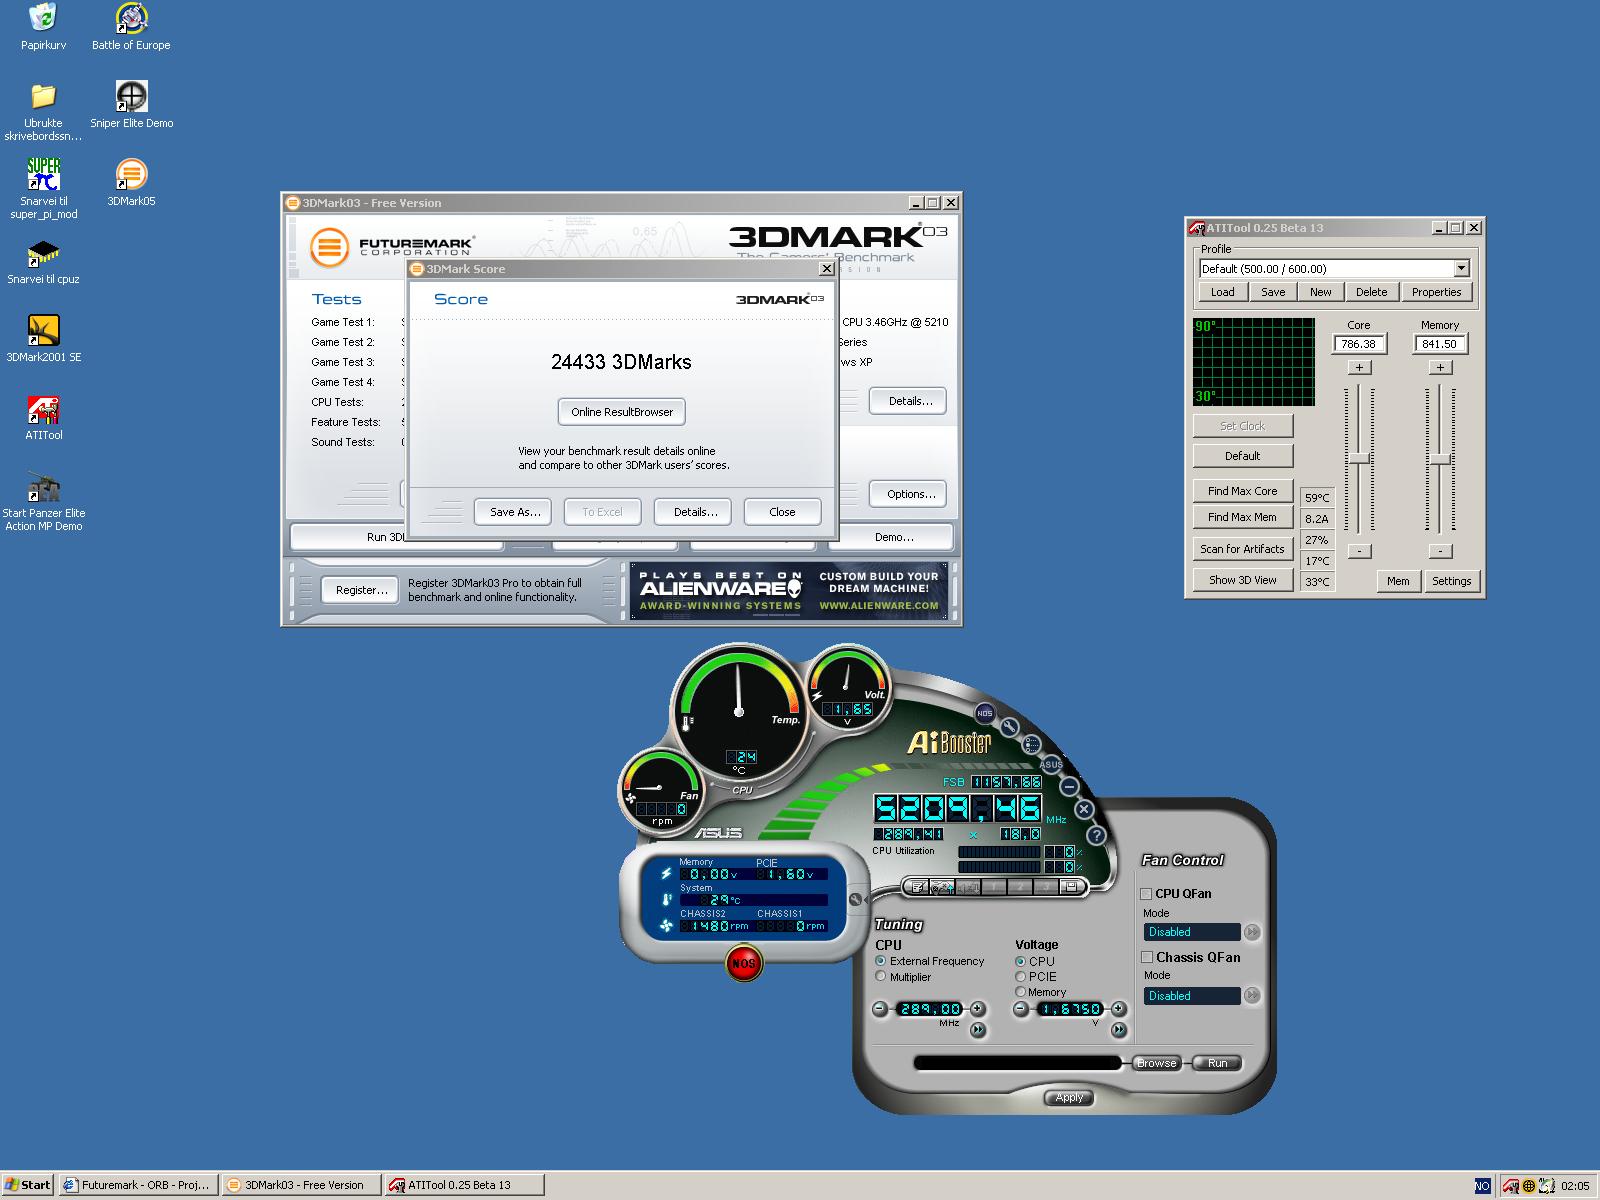Click the wrench settings icon in AI Booster

pos(1010,727)
